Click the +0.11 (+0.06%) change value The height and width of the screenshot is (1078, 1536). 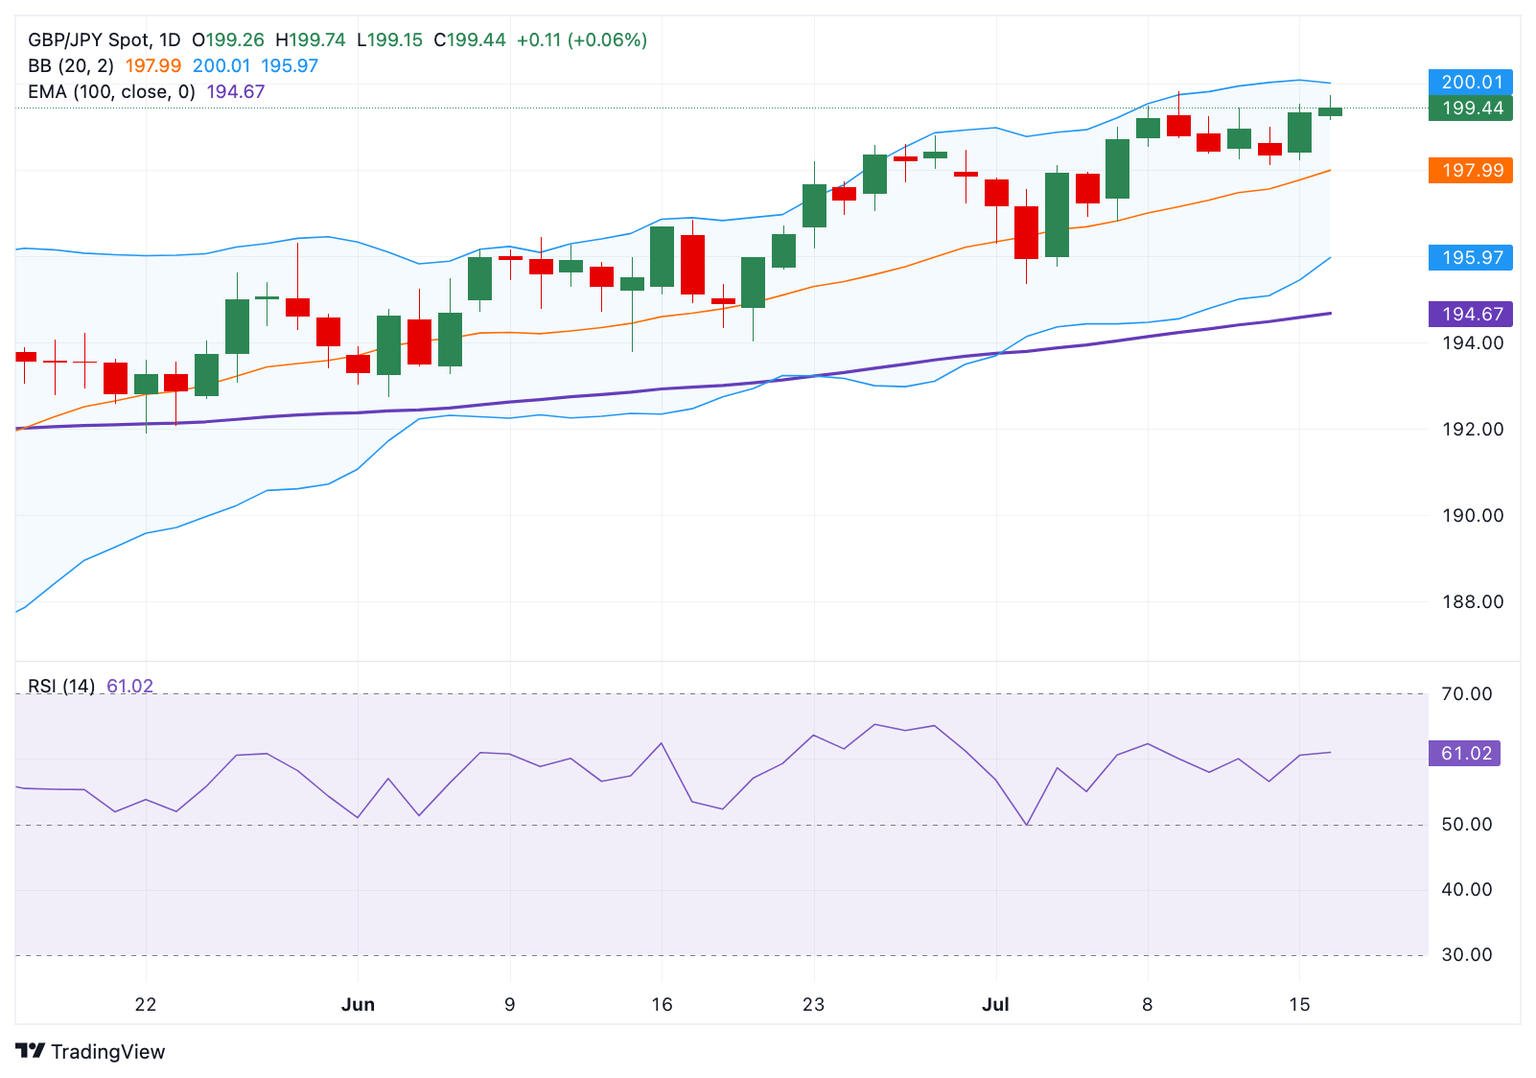(581, 40)
